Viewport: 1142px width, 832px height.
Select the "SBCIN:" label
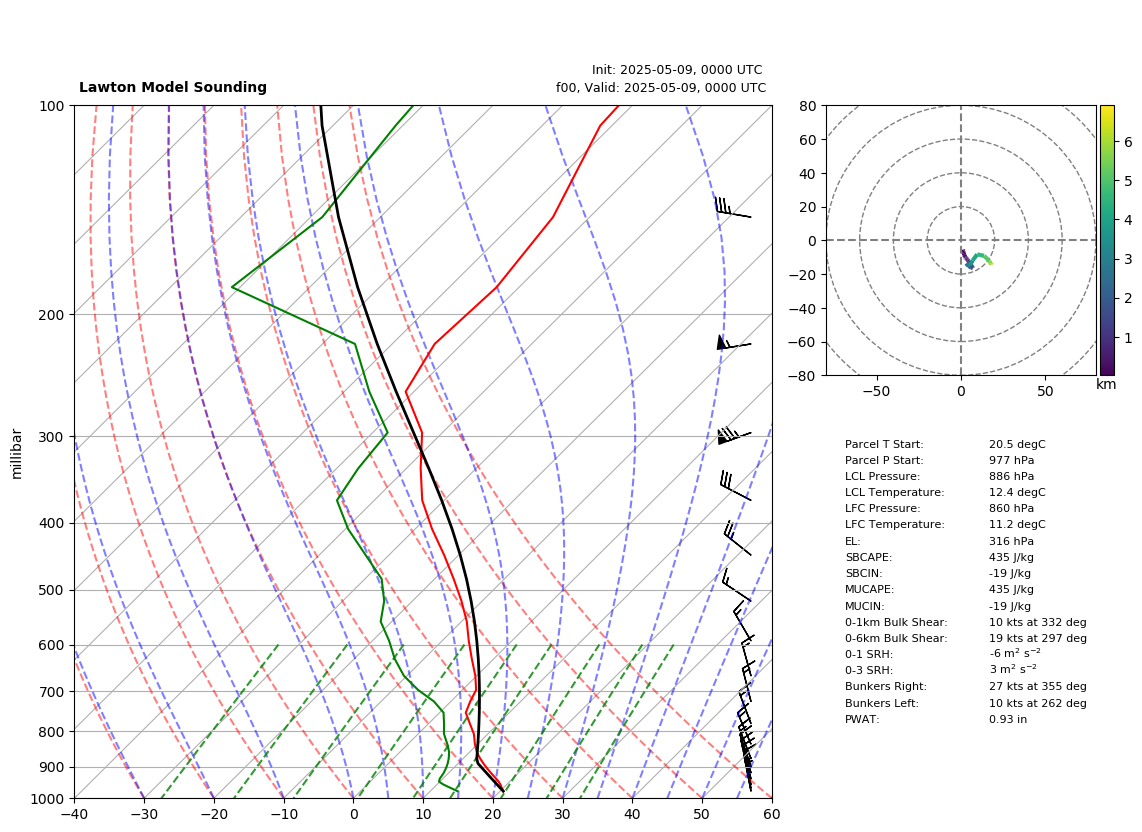864,573
